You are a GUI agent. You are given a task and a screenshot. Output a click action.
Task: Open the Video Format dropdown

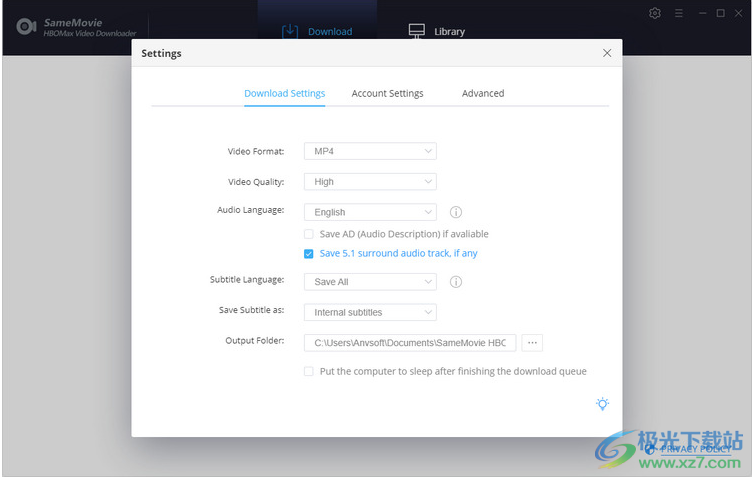[x=370, y=151]
